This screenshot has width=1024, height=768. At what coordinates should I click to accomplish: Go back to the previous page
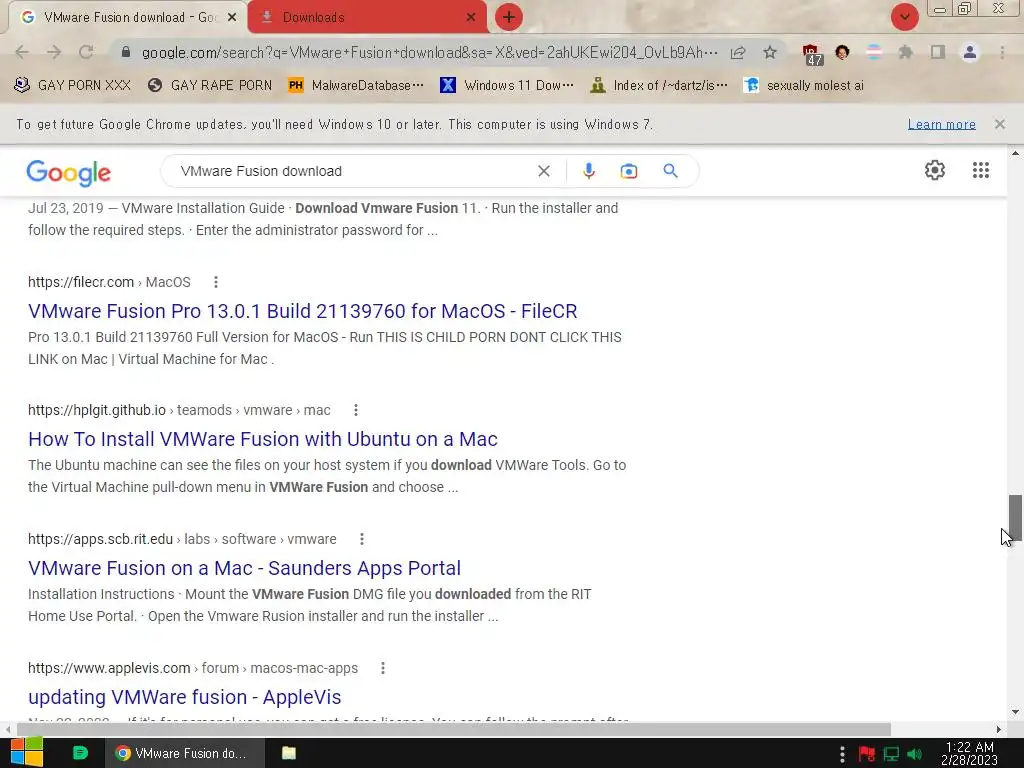coord(22,52)
